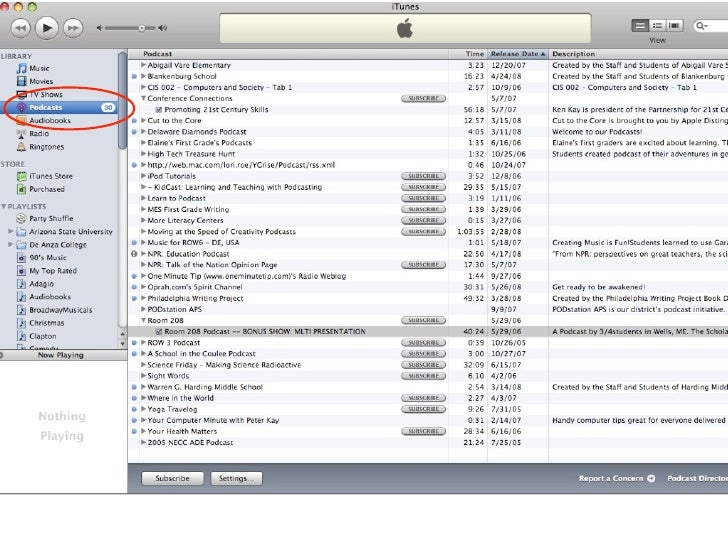Click the bottom Subscribe button

click(x=172, y=478)
